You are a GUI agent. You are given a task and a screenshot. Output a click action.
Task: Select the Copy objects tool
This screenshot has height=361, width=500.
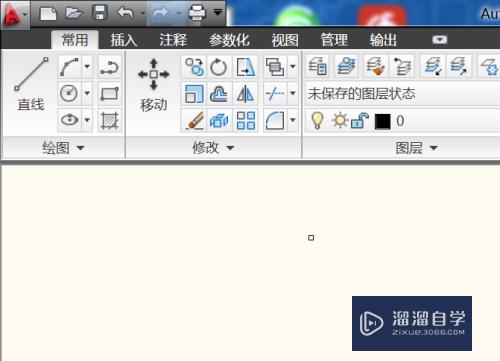194,67
